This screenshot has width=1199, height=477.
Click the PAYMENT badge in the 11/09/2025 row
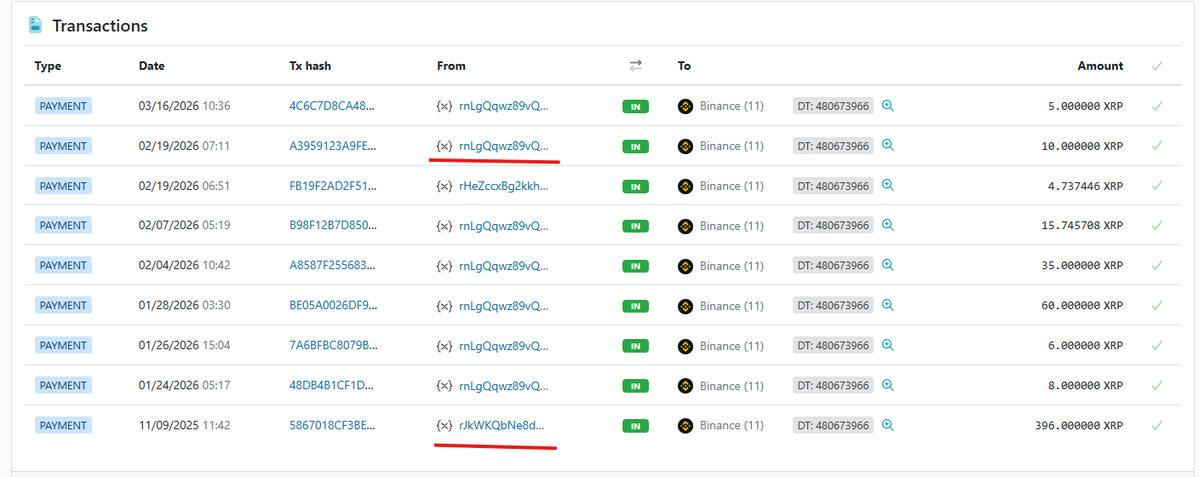pos(63,425)
